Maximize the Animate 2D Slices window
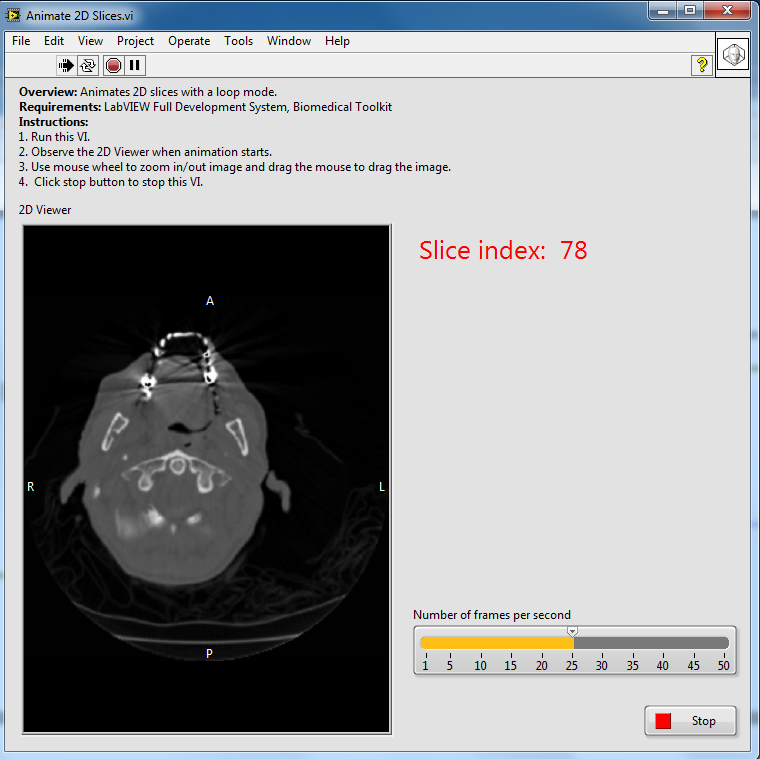The image size is (760, 759). click(x=691, y=11)
